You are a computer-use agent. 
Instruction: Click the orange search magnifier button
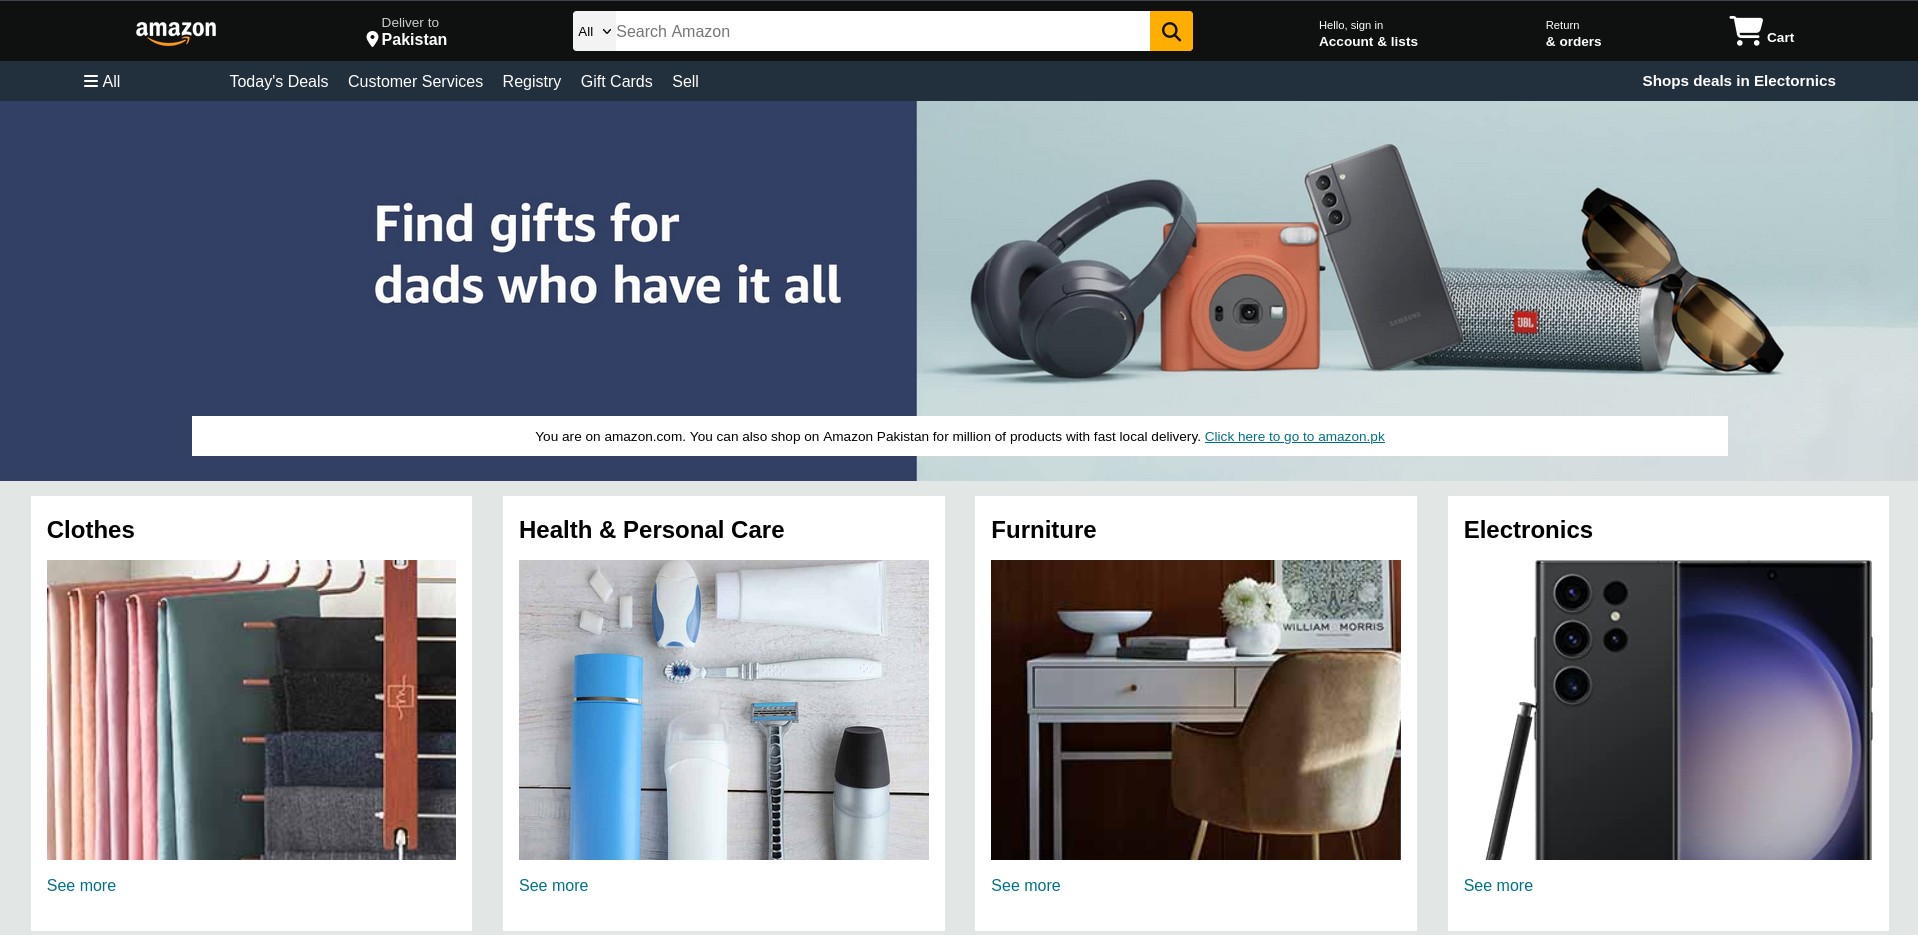[1171, 31]
